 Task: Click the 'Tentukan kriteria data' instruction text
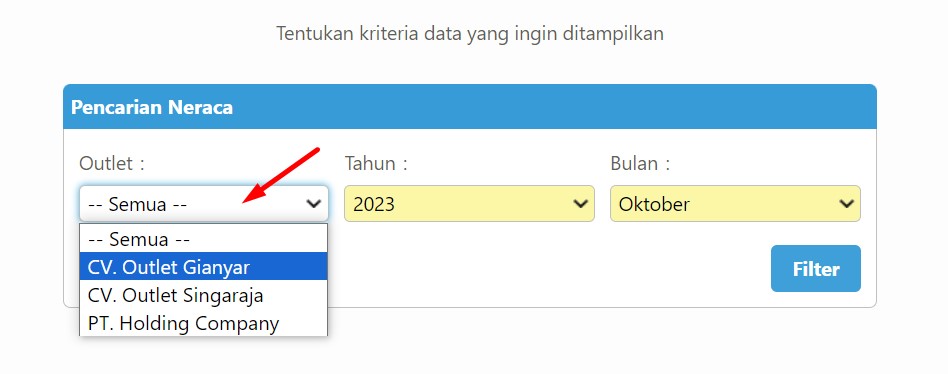(470, 33)
